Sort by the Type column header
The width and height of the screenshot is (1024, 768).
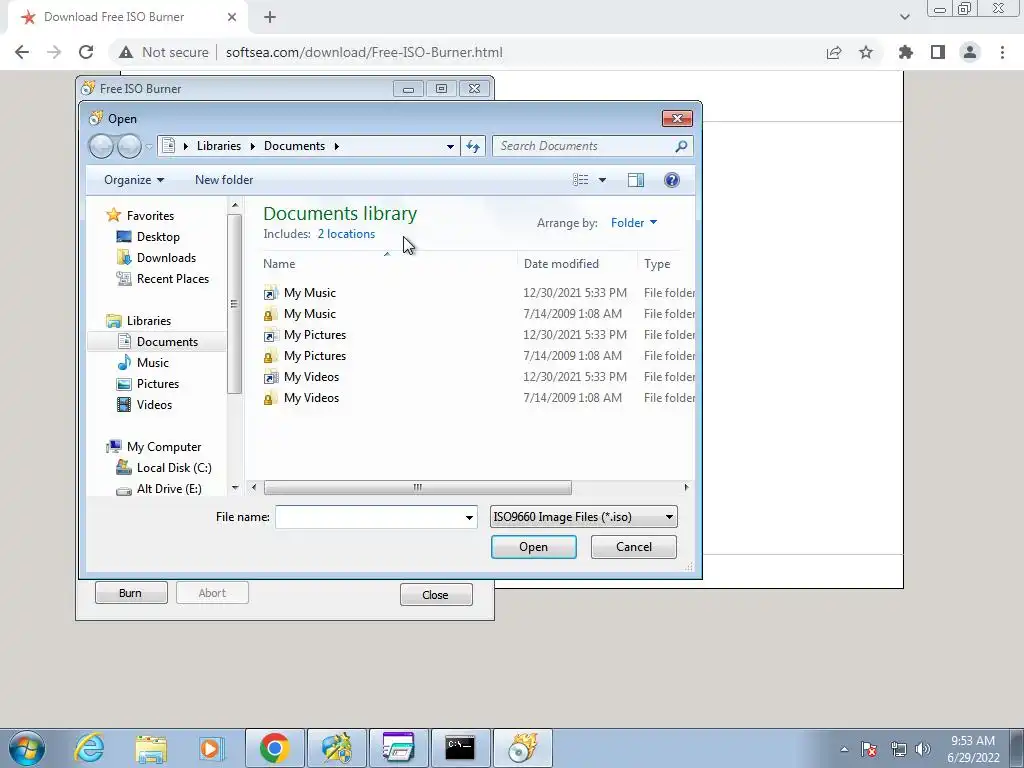pos(657,264)
